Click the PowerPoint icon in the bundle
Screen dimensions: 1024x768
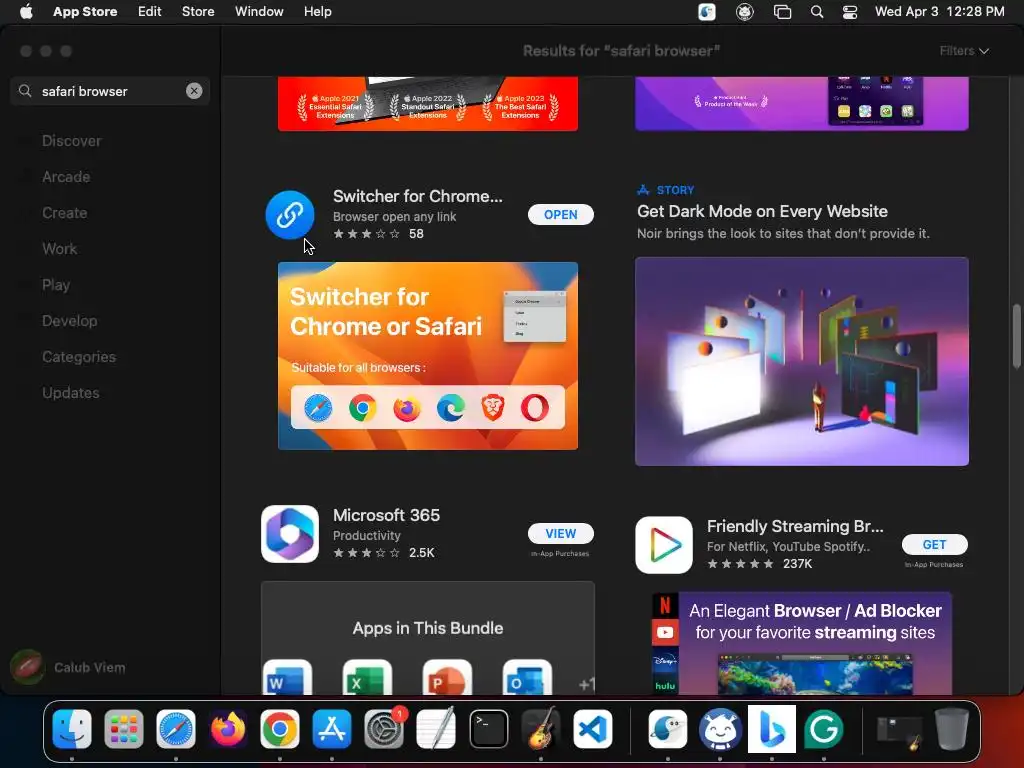pyautogui.click(x=447, y=678)
